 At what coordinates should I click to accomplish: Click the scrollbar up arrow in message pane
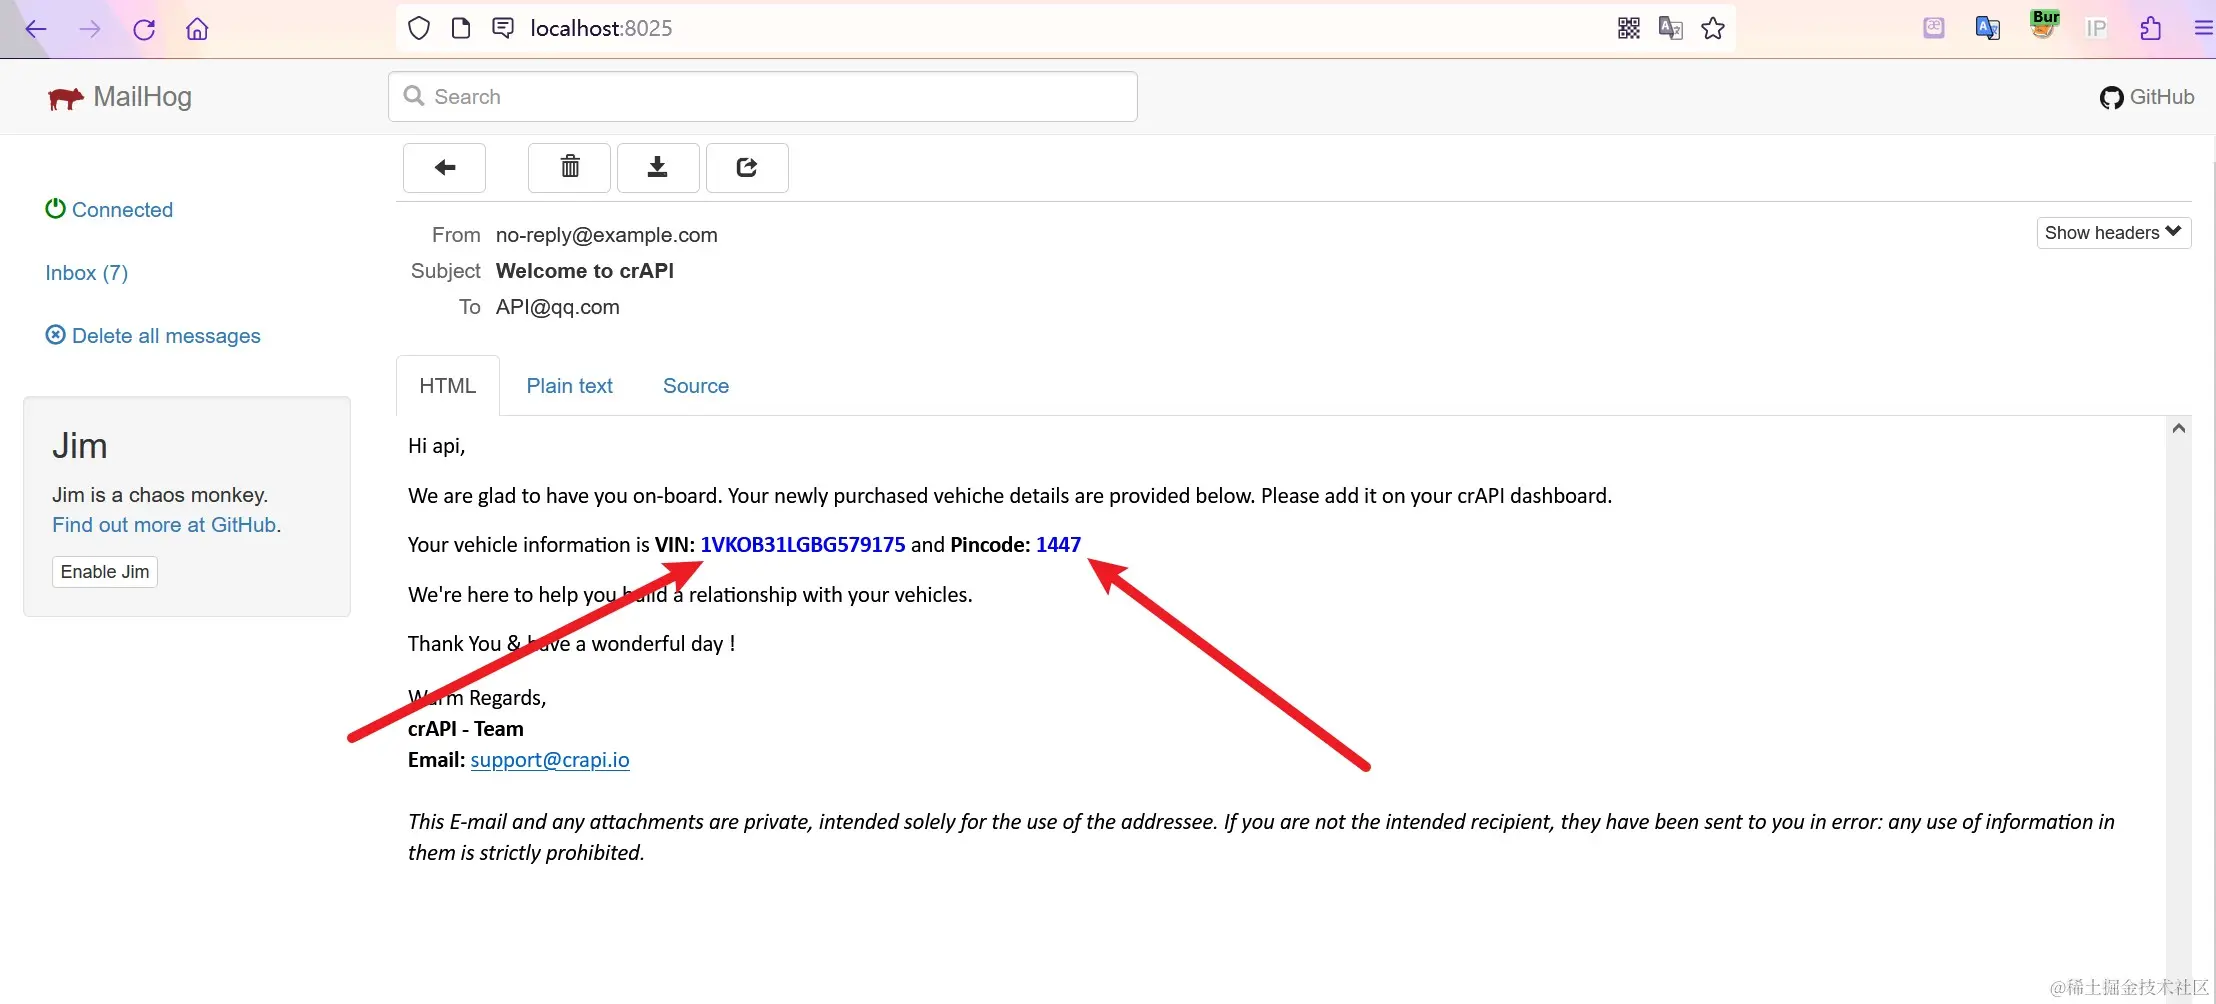tap(2179, 428)
